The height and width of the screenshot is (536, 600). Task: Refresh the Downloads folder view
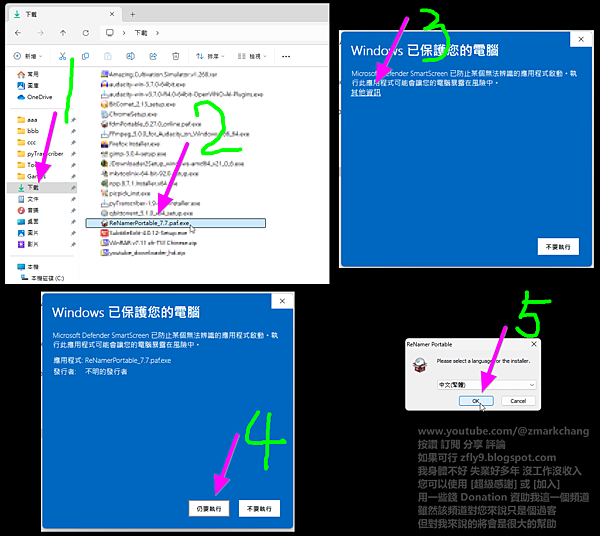(86, 33)
